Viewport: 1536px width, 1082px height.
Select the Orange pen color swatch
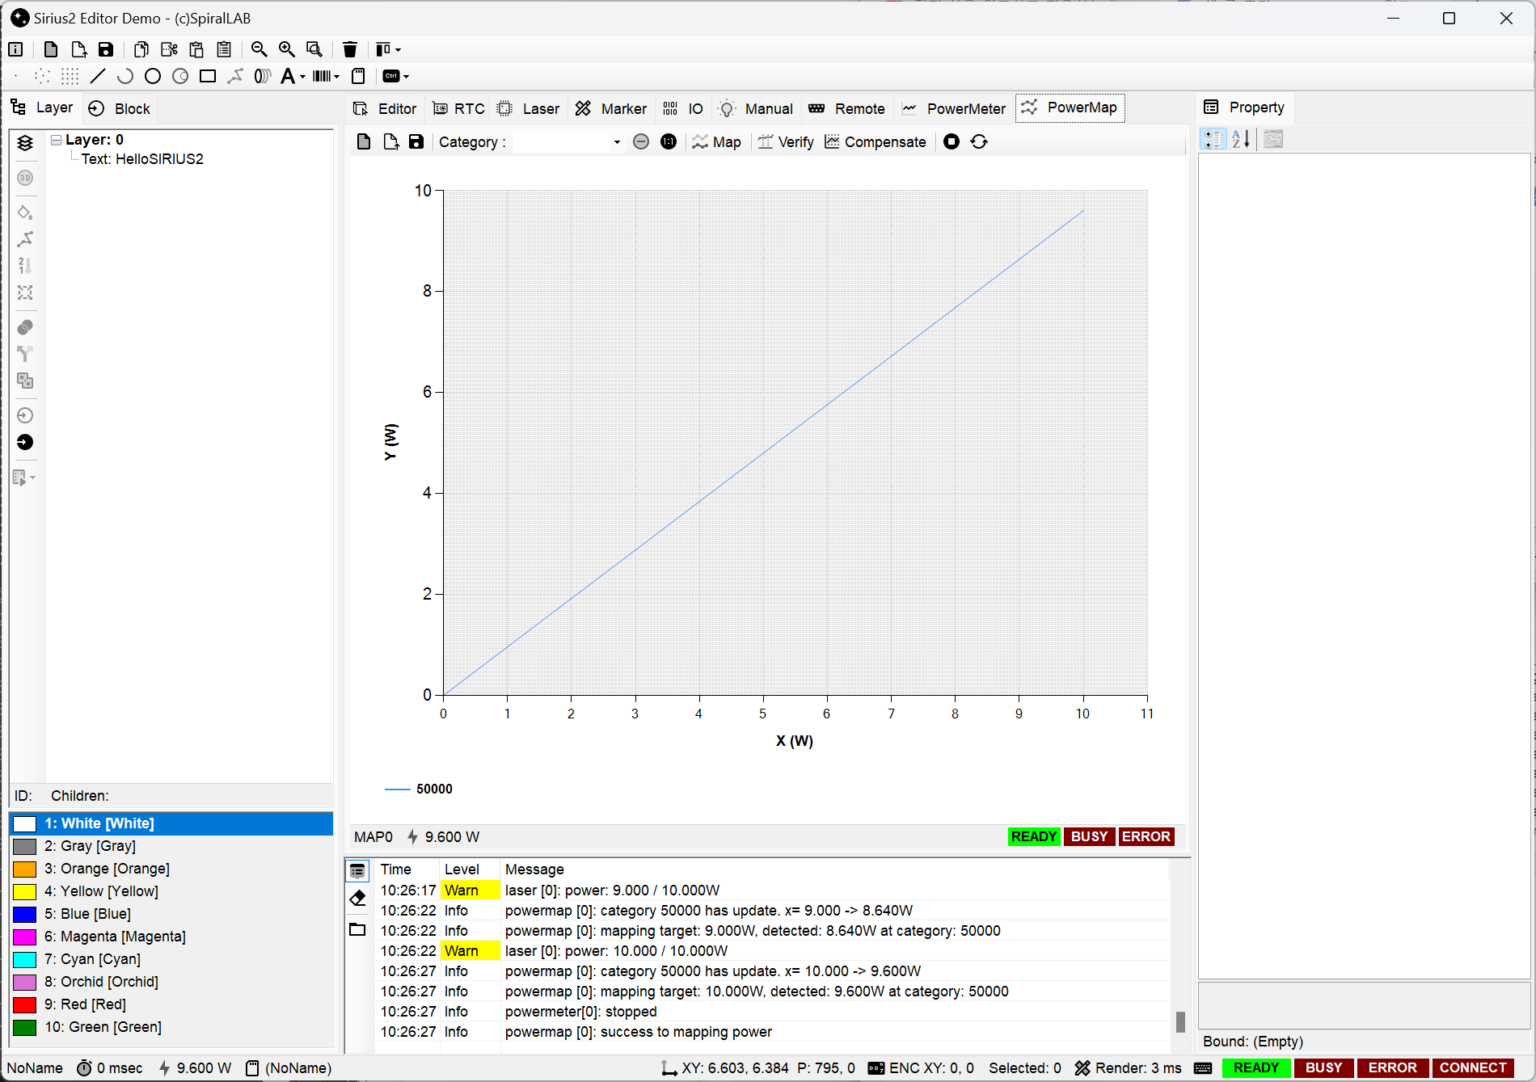point(25,869)
